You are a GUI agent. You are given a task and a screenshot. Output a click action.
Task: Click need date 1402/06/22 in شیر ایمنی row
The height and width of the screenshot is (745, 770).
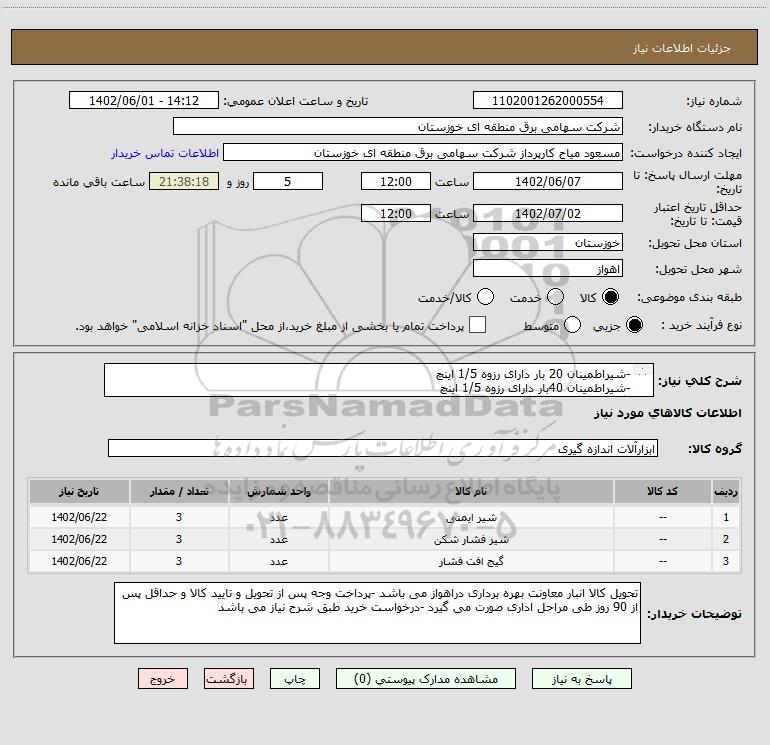click(79, 517)
